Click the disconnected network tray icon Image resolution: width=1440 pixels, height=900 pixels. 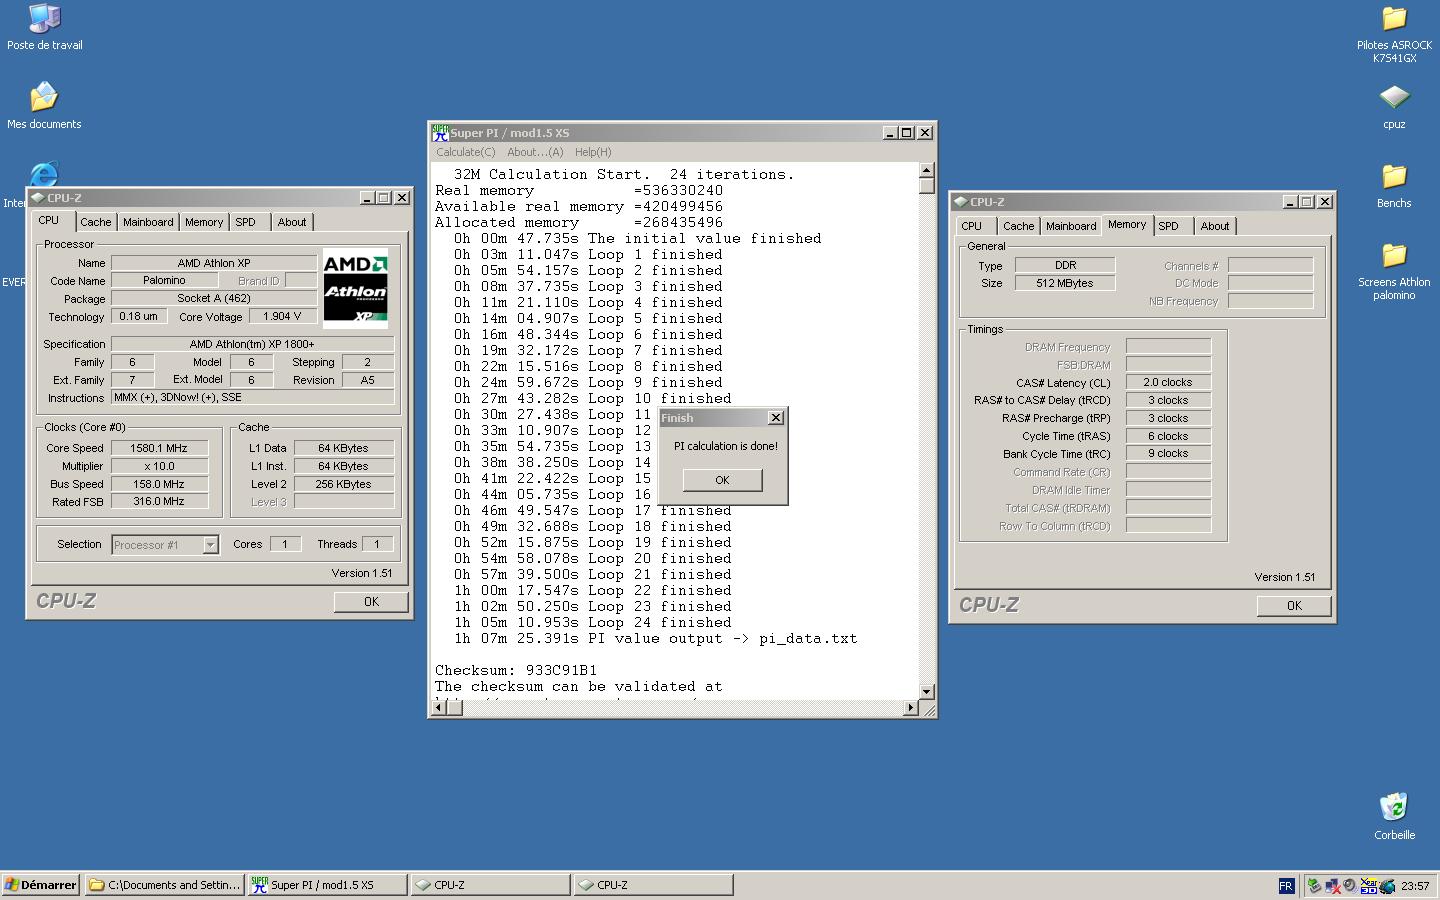point(1332,885)
